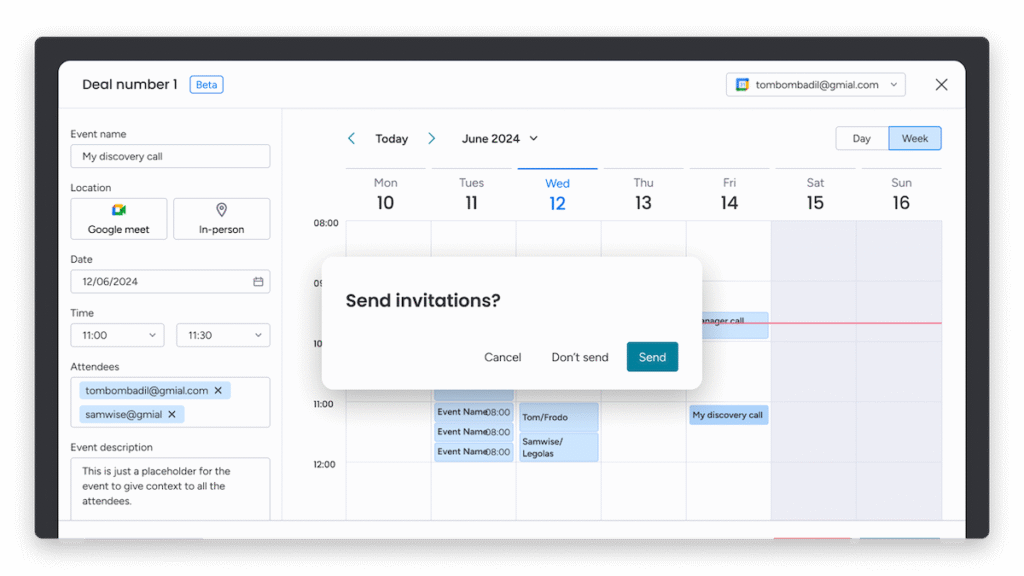Screen dimensions: 1024x576
Task: Open the 11:00 start time dropdown
Action: click(x=118, y=335)
